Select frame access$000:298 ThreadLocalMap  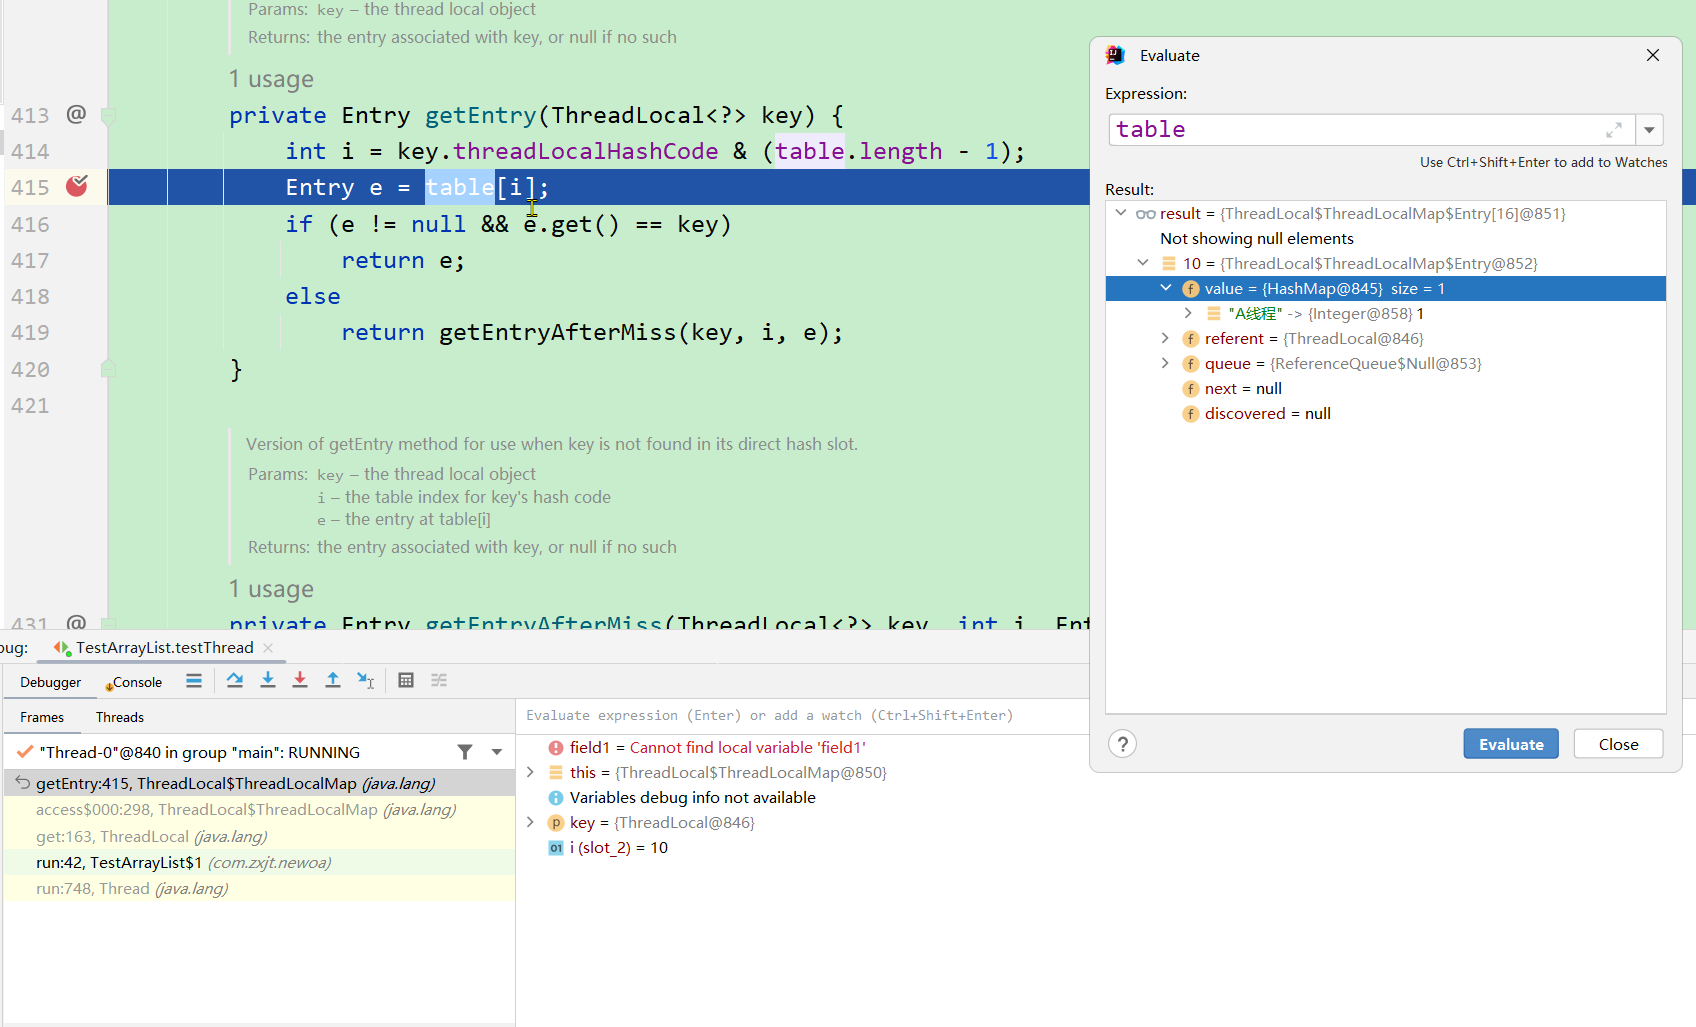coord(260,810)
